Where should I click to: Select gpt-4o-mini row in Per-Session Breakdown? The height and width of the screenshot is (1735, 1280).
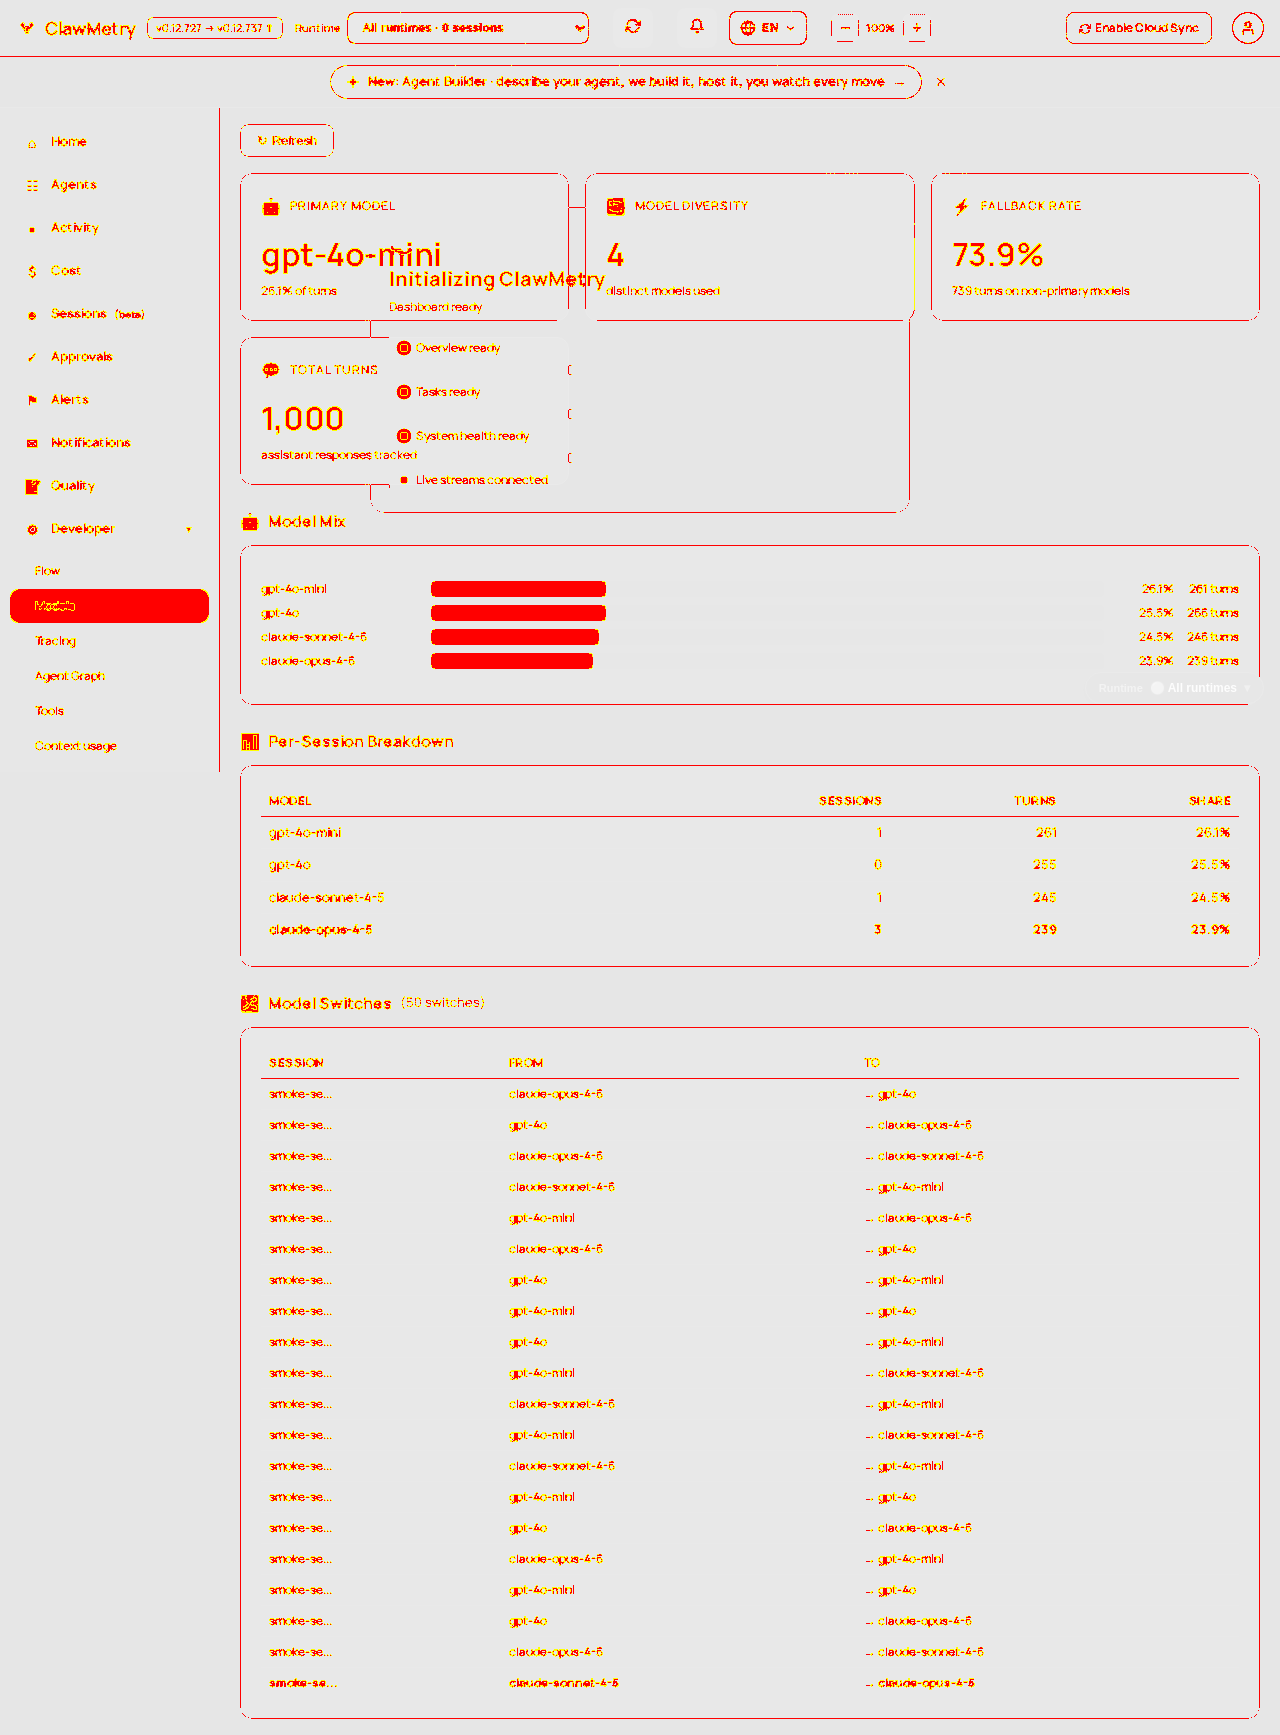[x=750, y=833]
